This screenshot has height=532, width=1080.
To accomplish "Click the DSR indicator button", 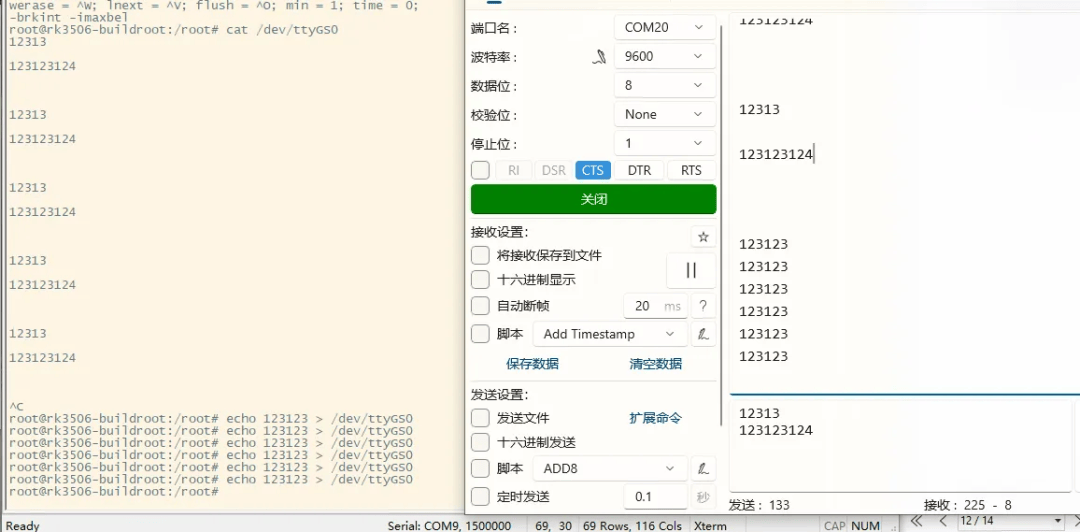I will [x=553, y=170].
